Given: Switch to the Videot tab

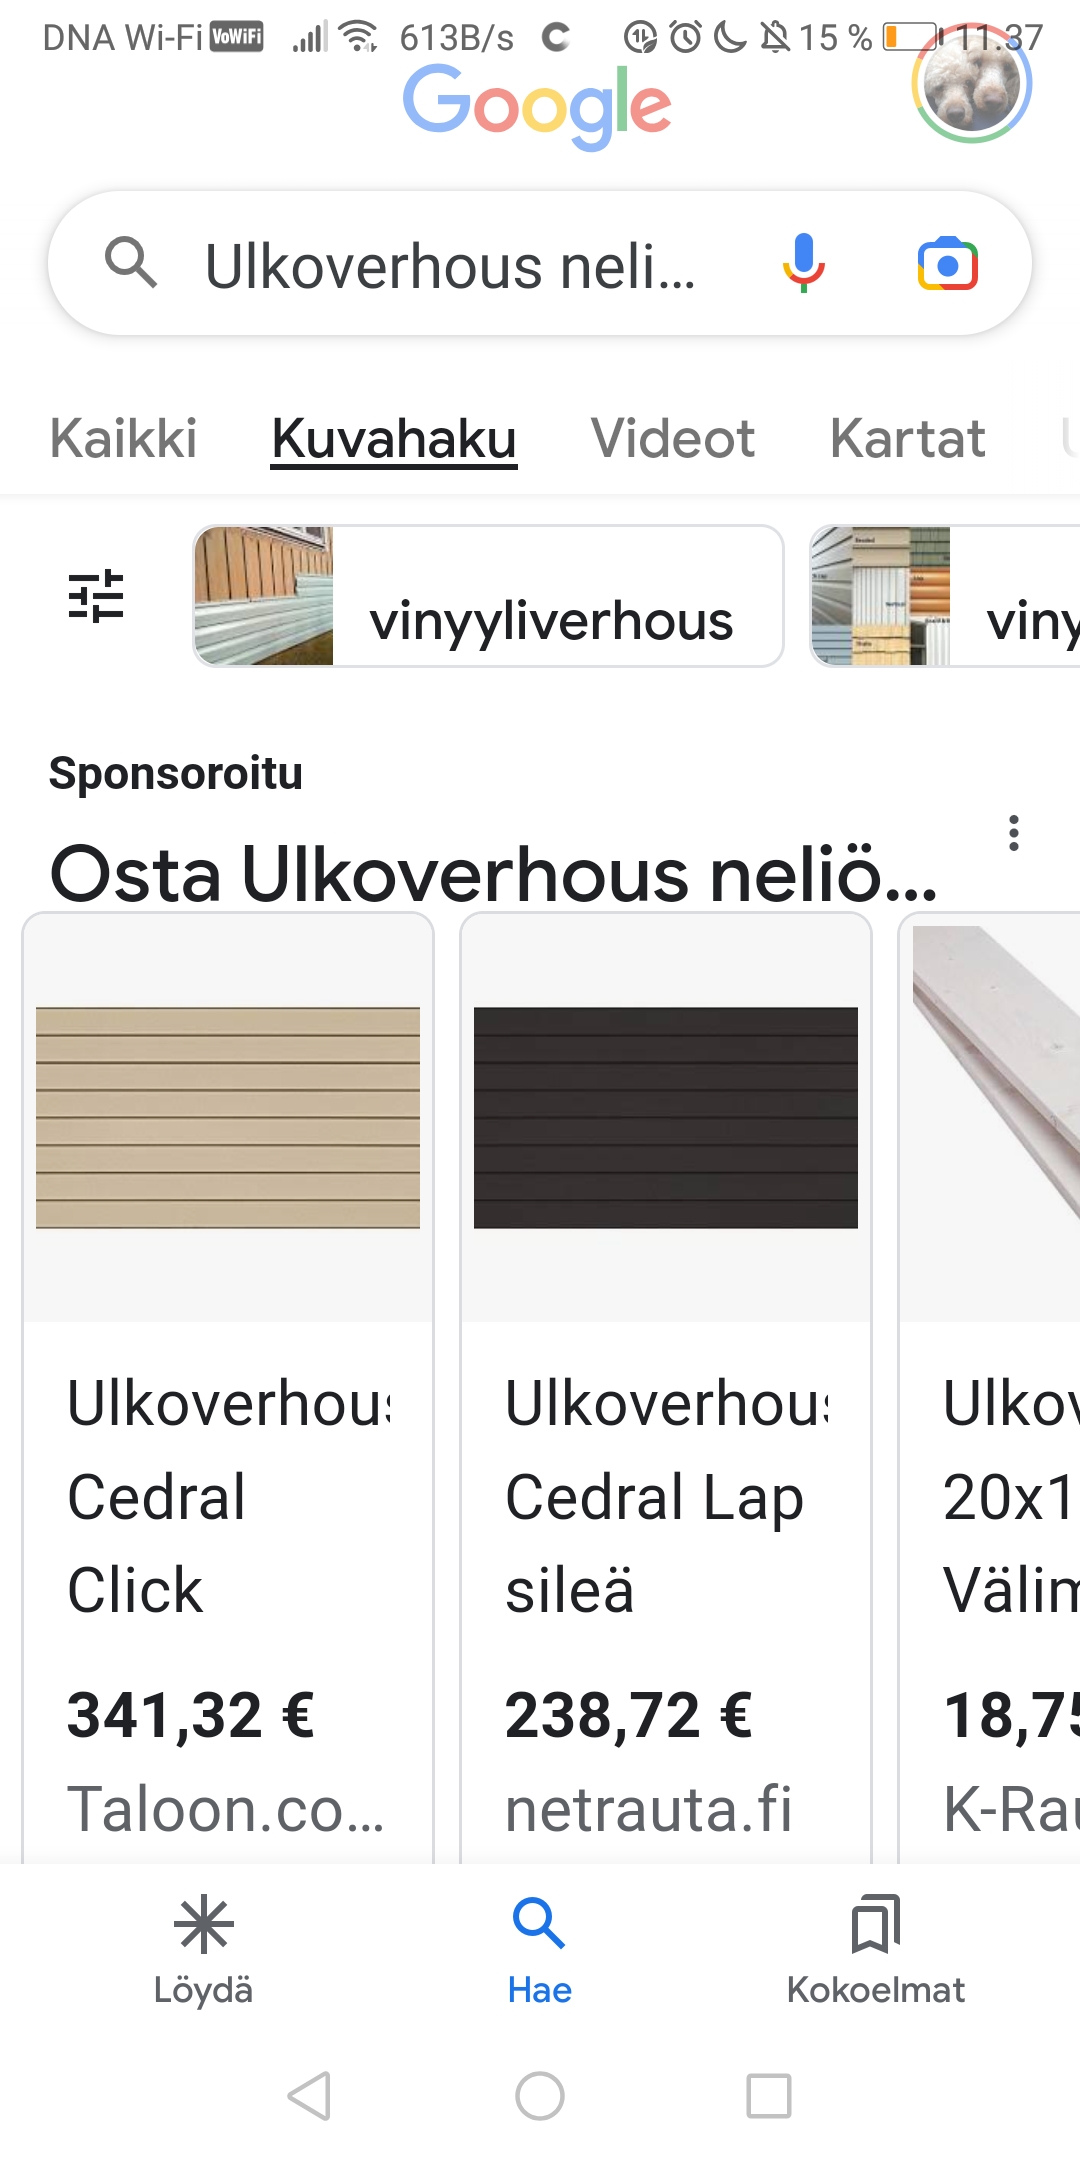Looking at the screenshot, I should coord(673,438).
